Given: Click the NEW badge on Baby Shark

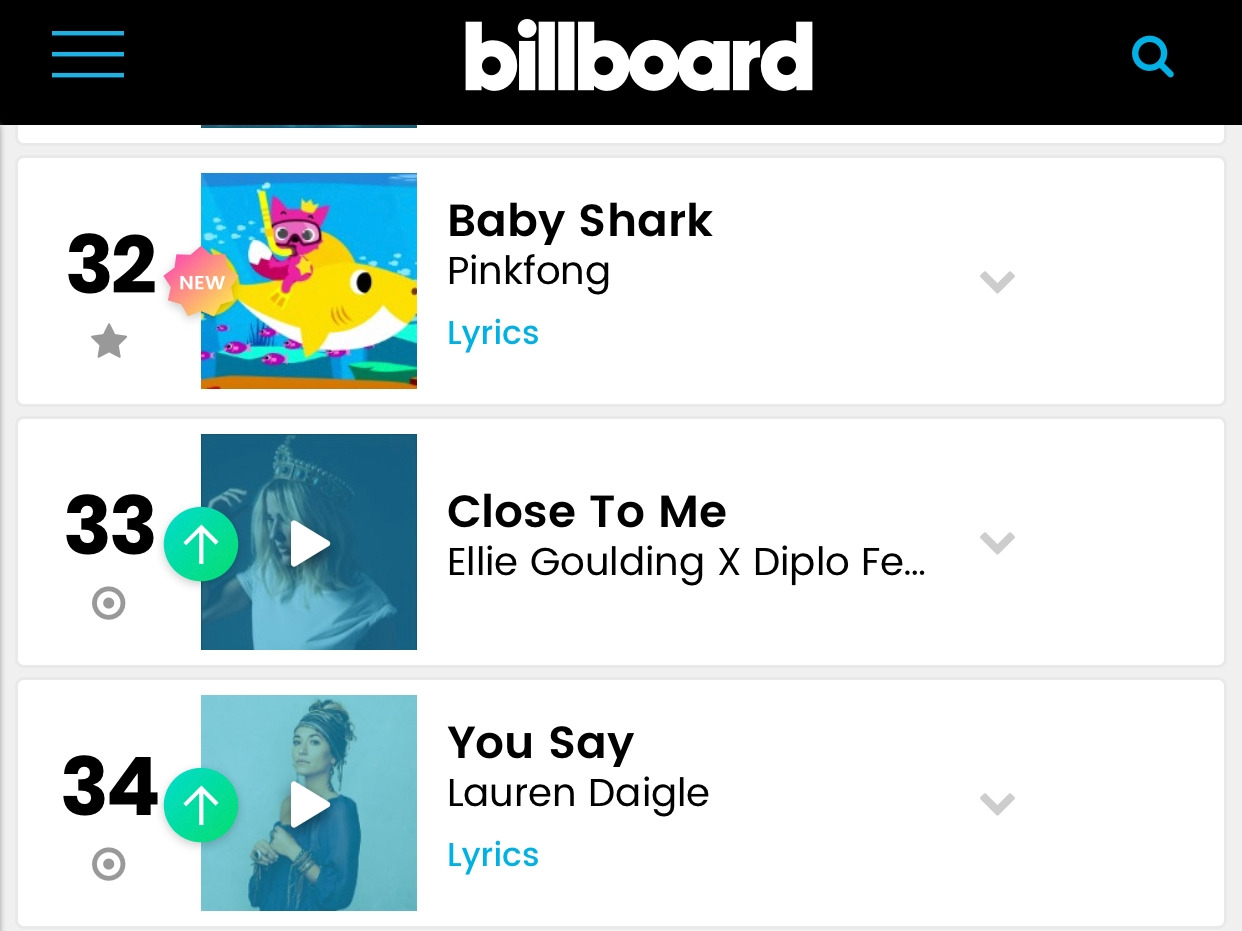Looking at the screenshot, I should (x=201, y=282).
